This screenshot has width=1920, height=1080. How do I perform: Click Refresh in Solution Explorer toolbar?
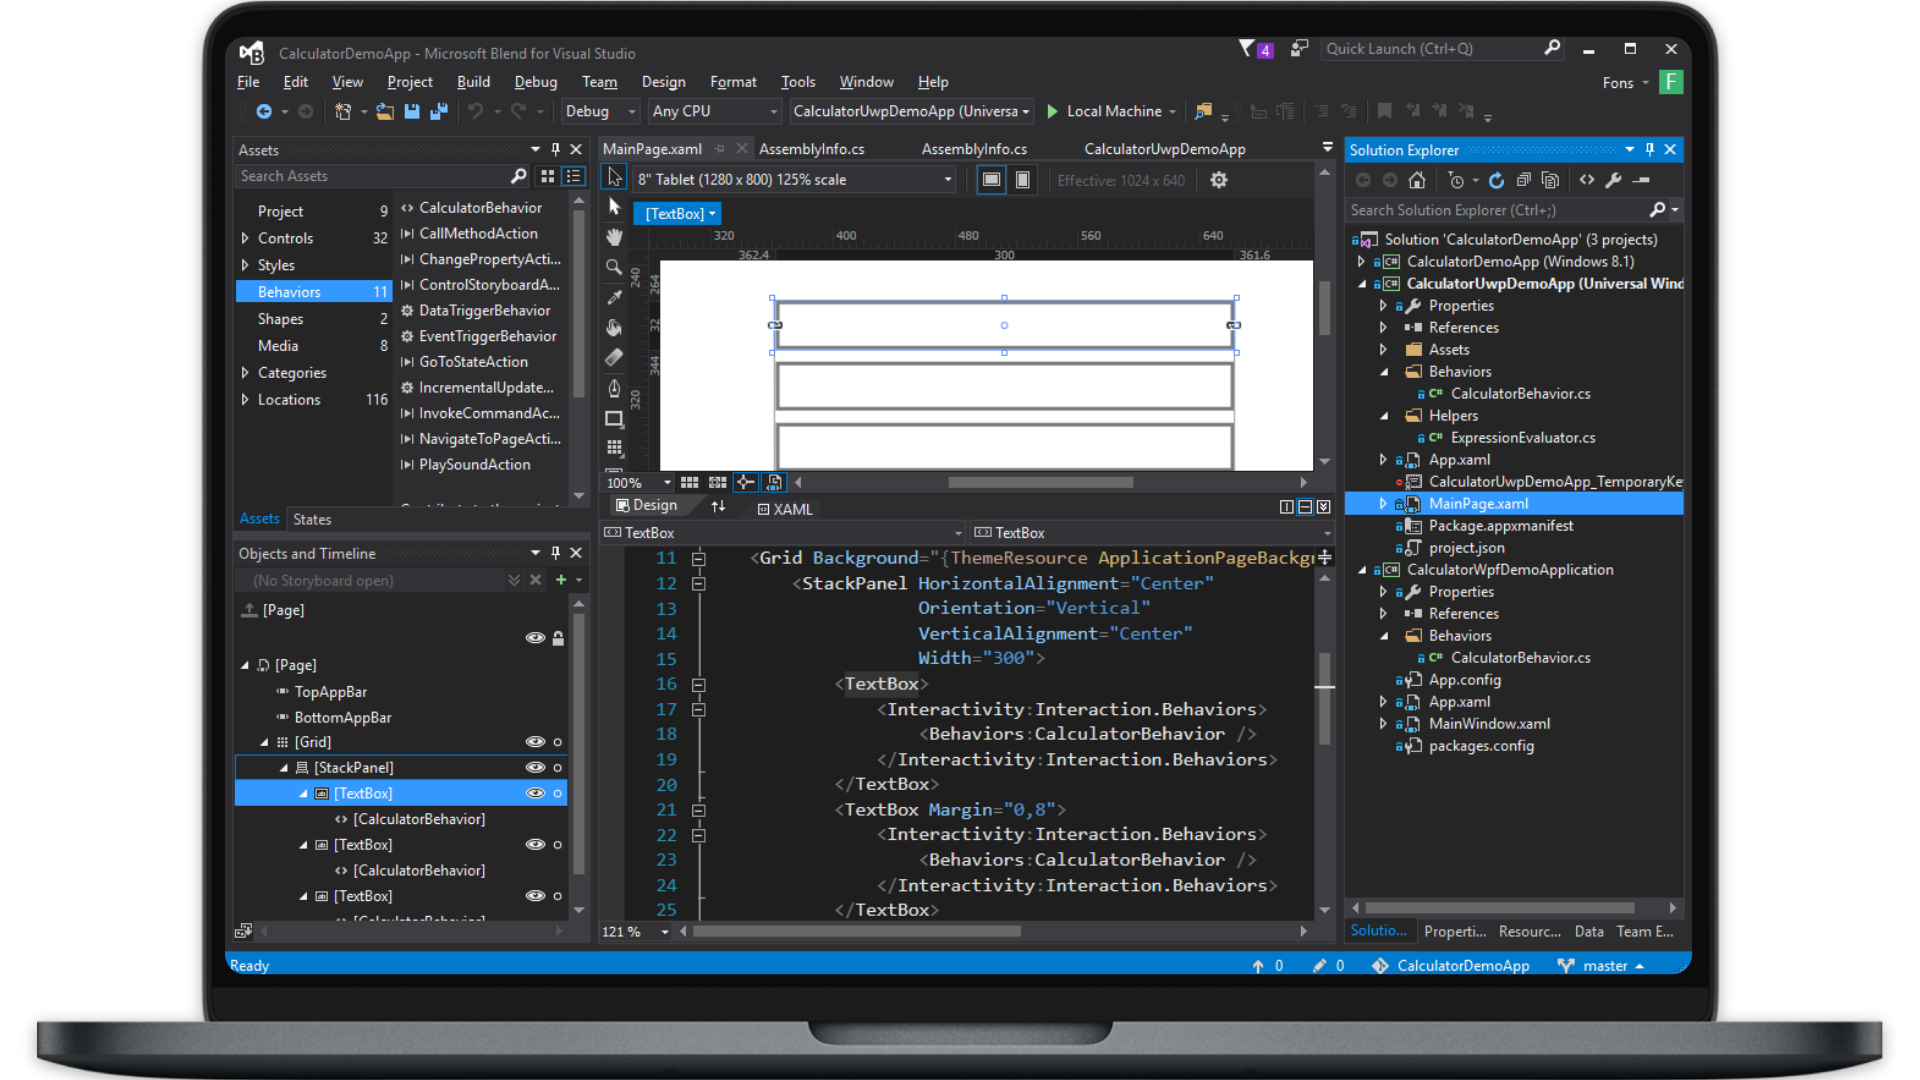[1496, 180]
